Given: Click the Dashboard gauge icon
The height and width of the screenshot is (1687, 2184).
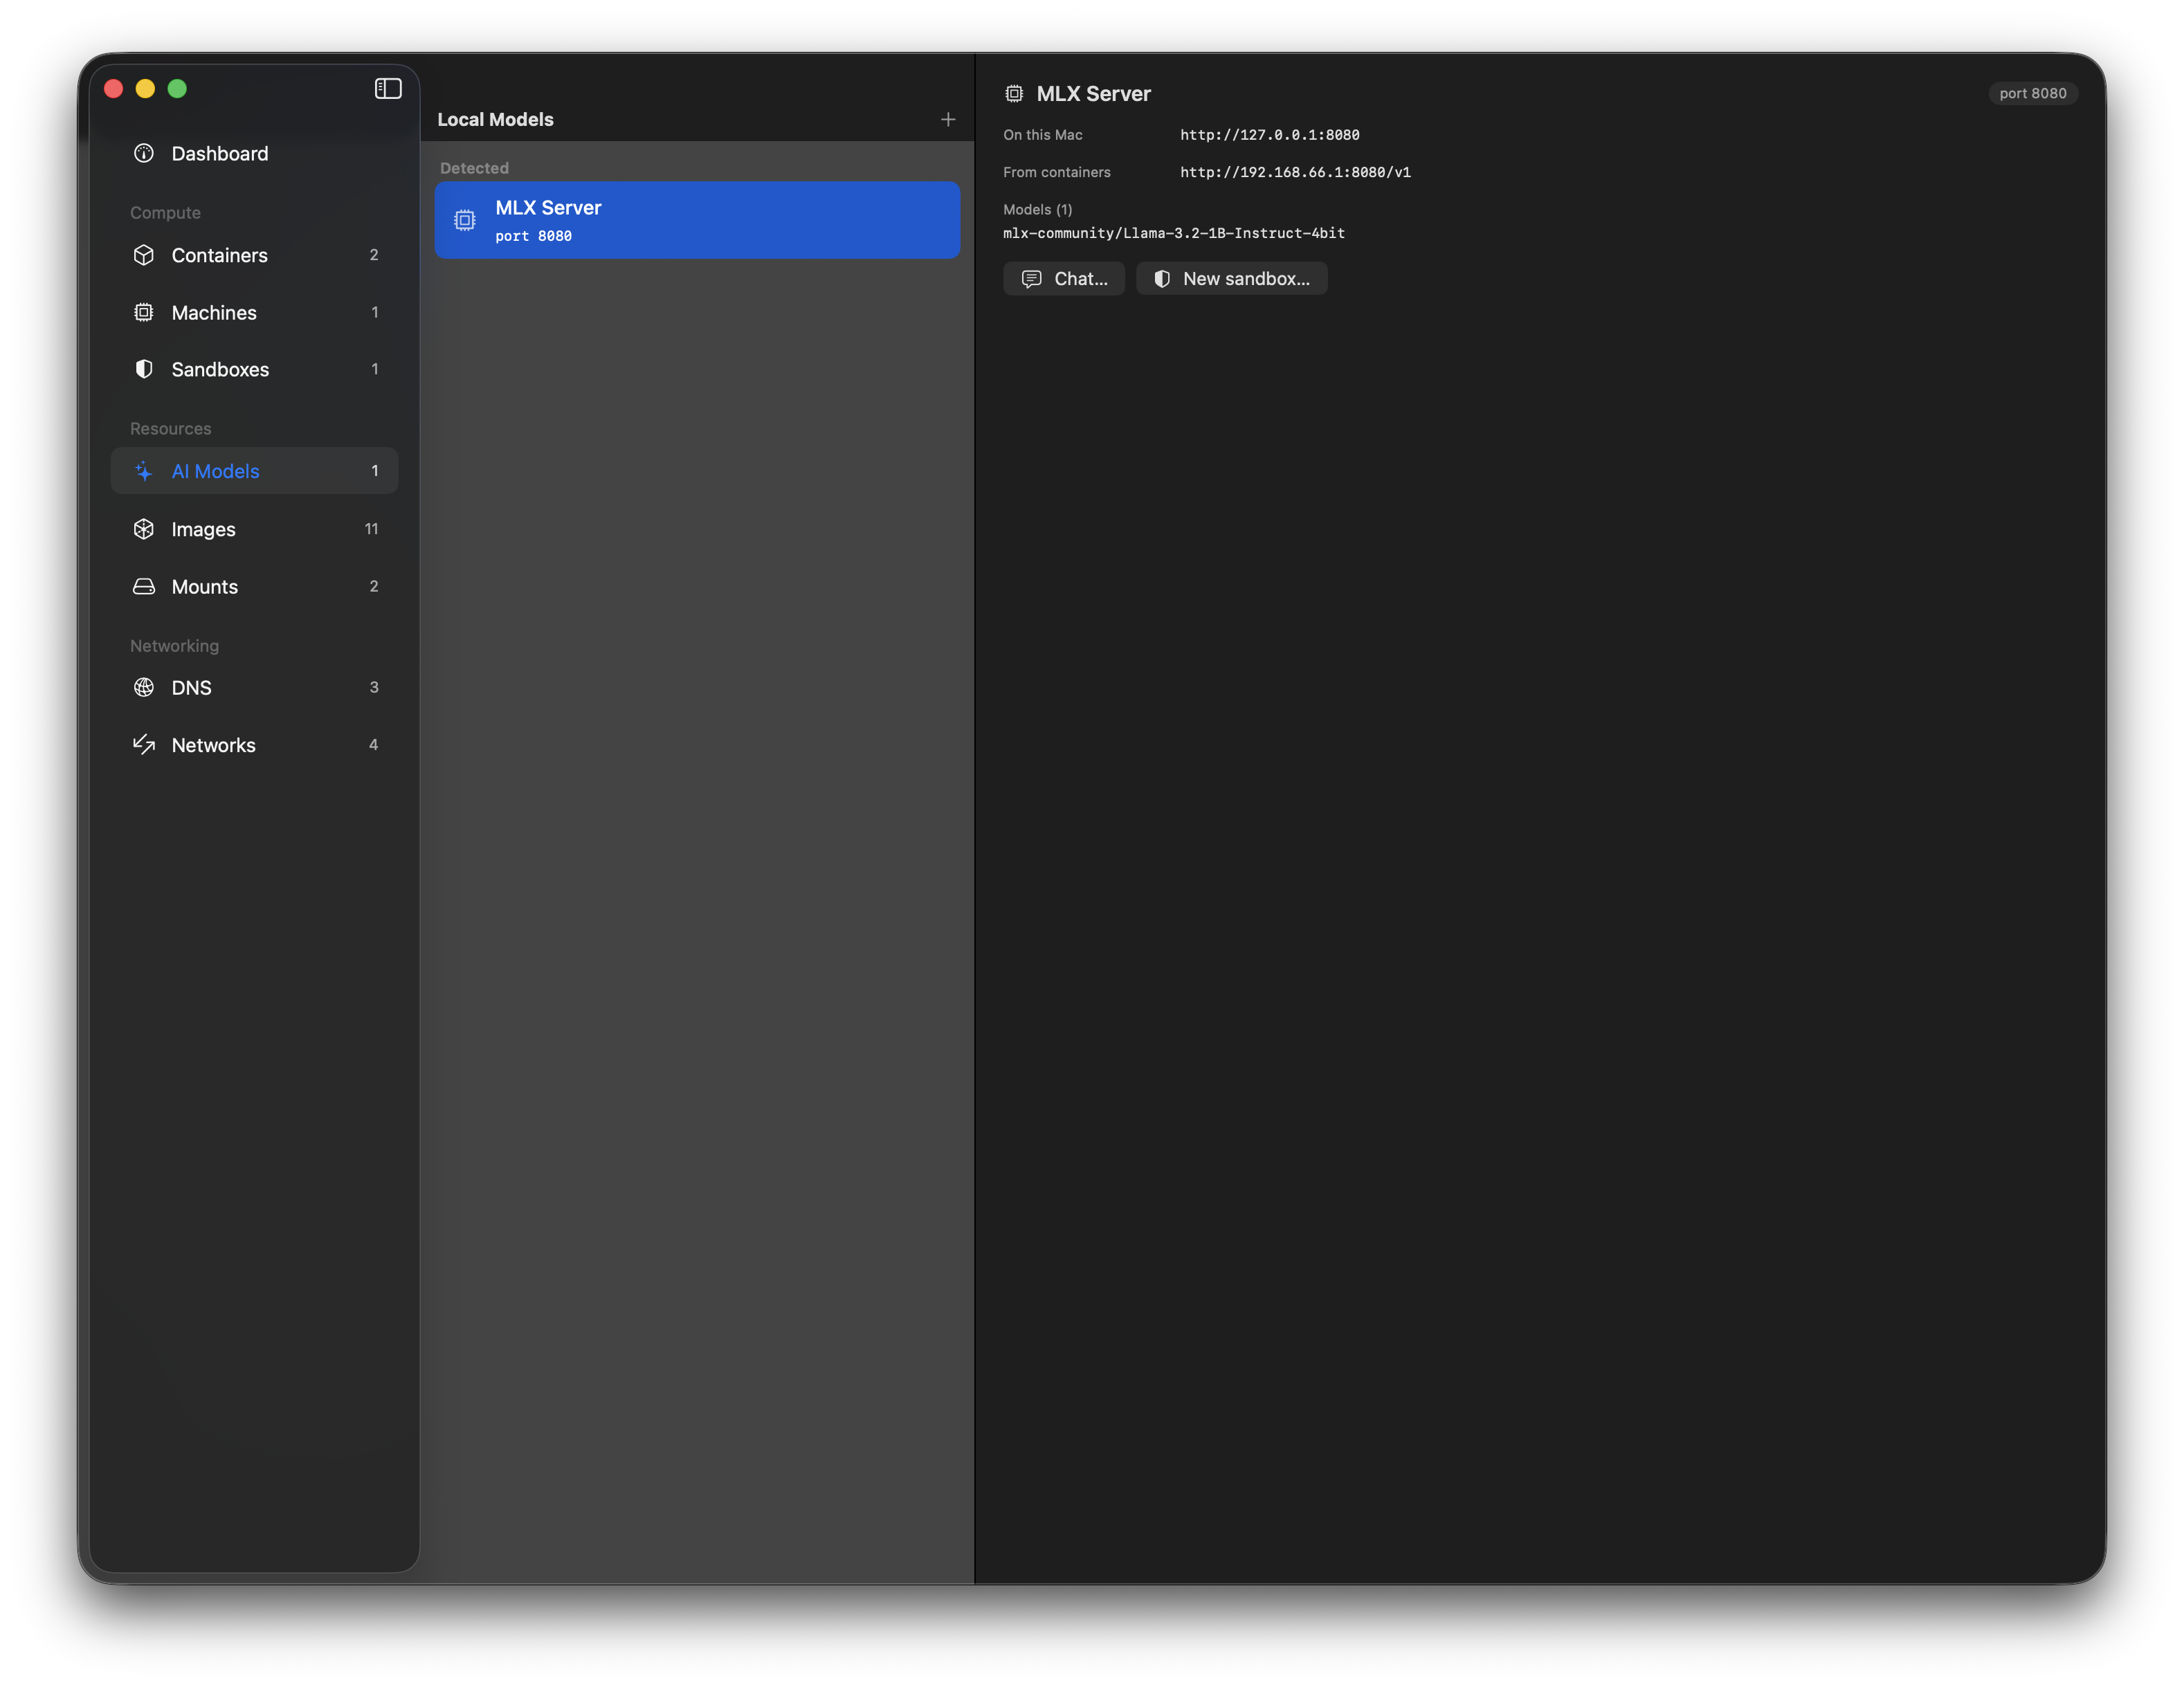Looking at the screenshot, I should click(x=144, y=153).
